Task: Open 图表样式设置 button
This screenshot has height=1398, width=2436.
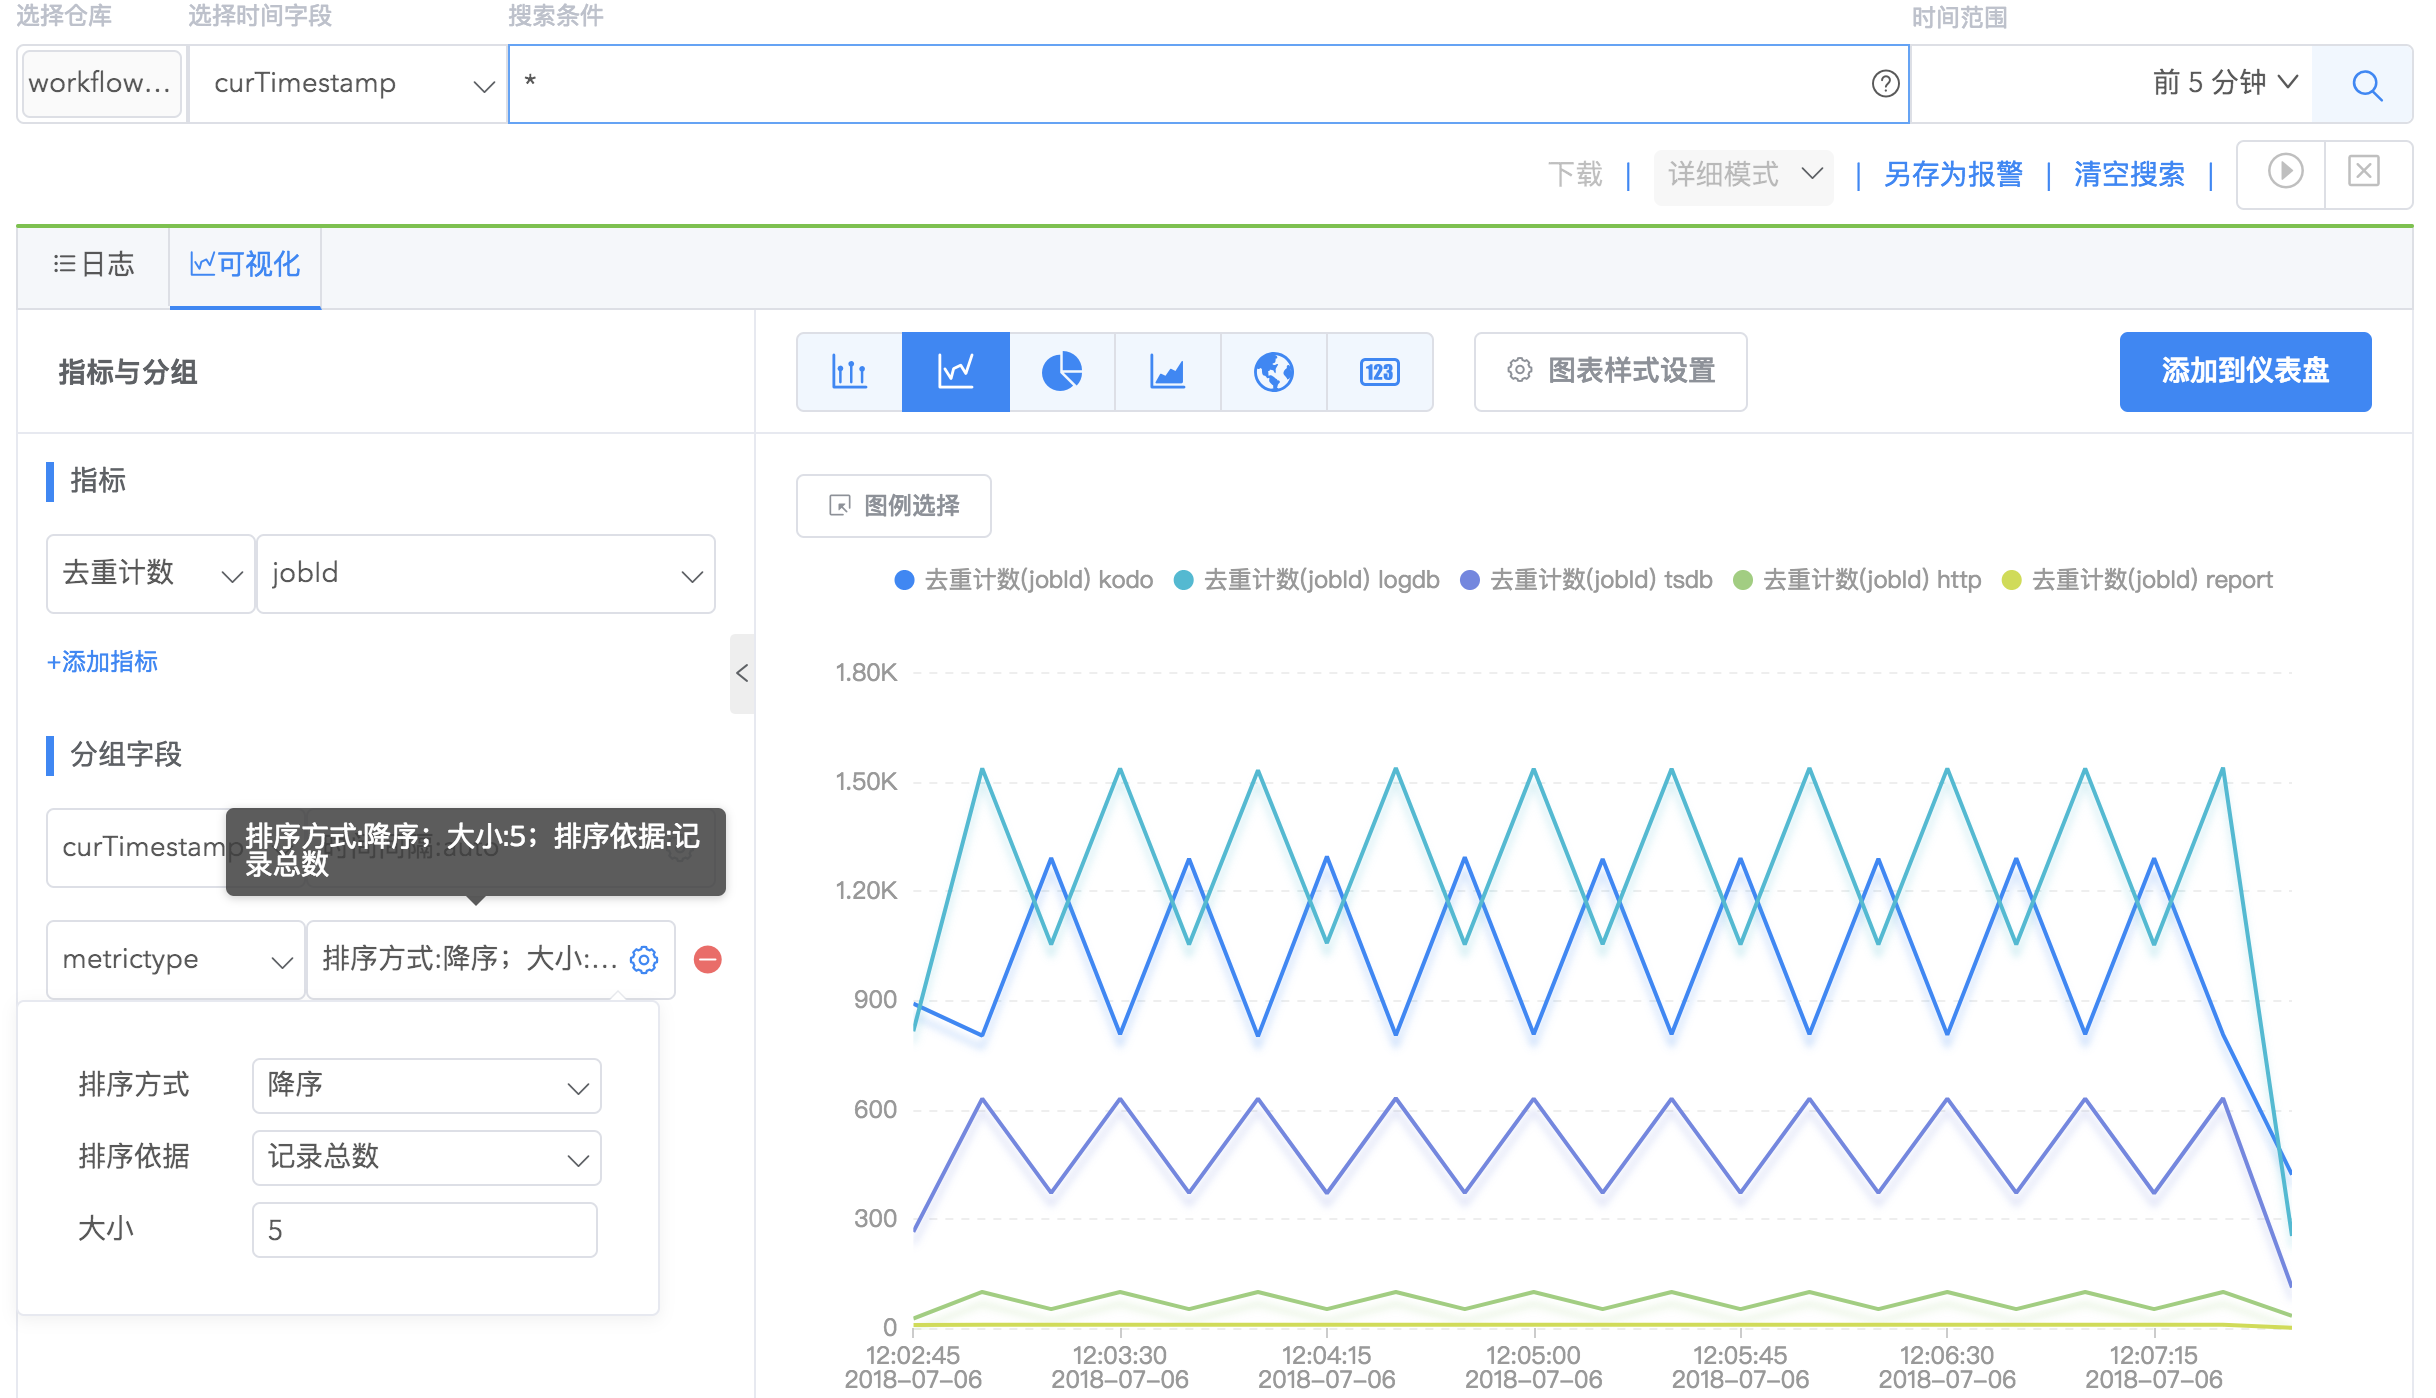Action: tap(1610, 372)
